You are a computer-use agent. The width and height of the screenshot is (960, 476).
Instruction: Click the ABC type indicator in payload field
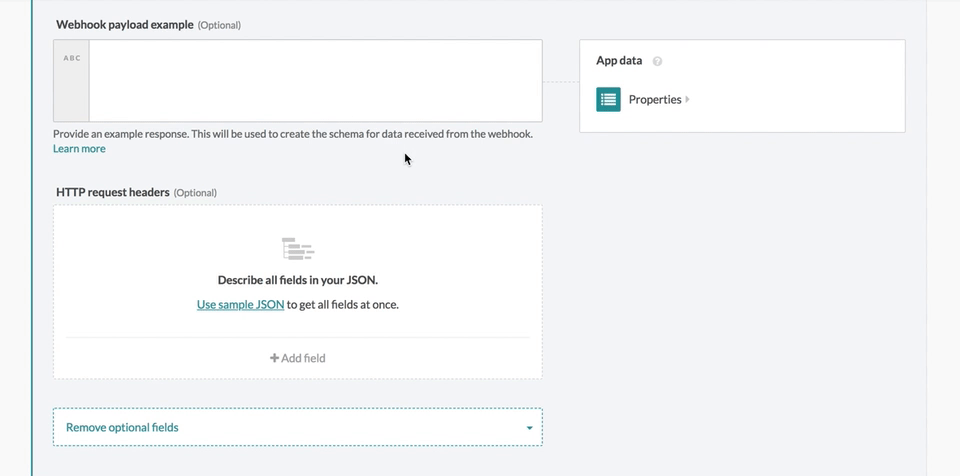pyautogui.click(x=72, y=58)
